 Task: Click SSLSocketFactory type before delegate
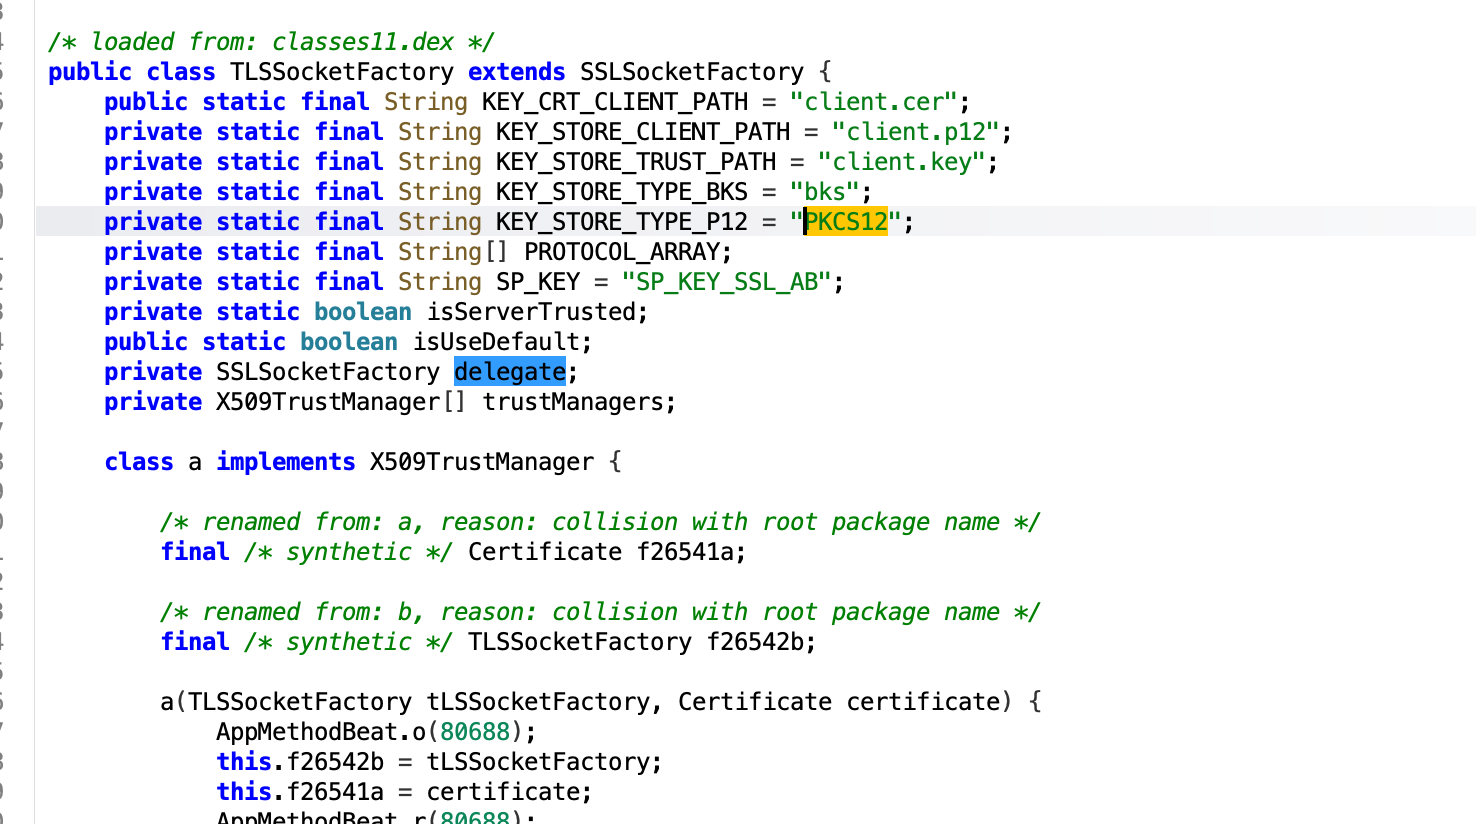coord(328,372)
